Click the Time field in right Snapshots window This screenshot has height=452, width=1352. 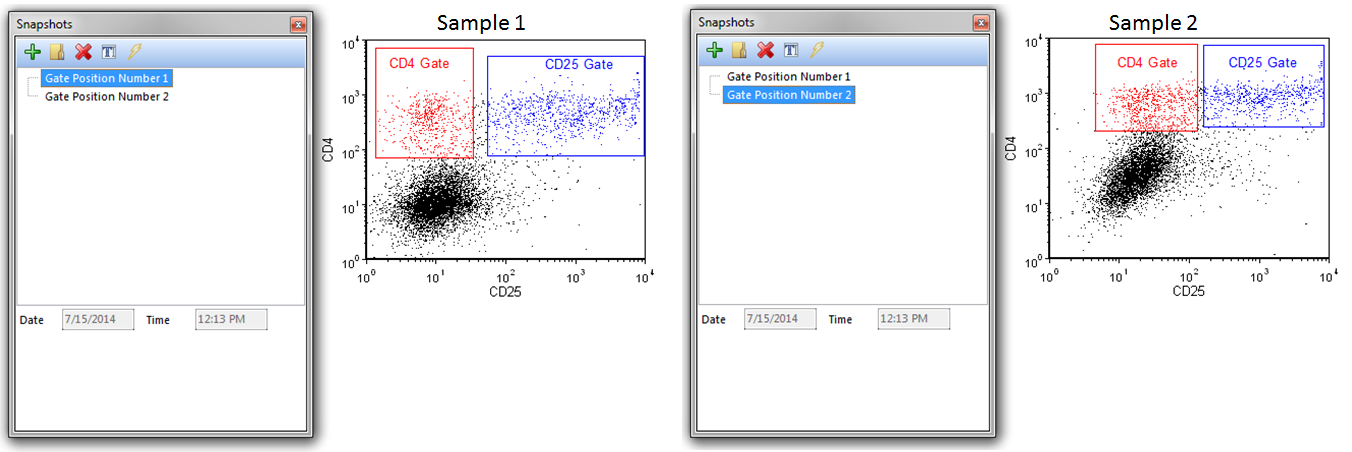(914, 319)
